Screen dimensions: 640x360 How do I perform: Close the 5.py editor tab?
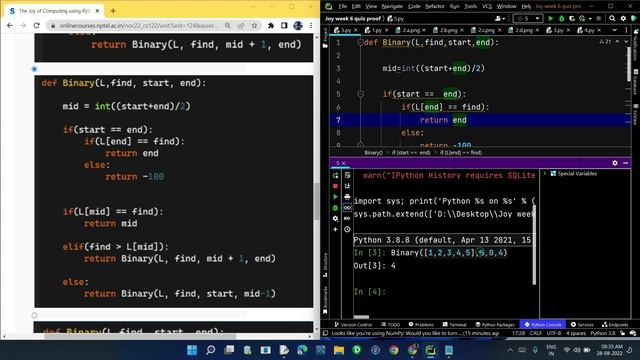(356, 30)
